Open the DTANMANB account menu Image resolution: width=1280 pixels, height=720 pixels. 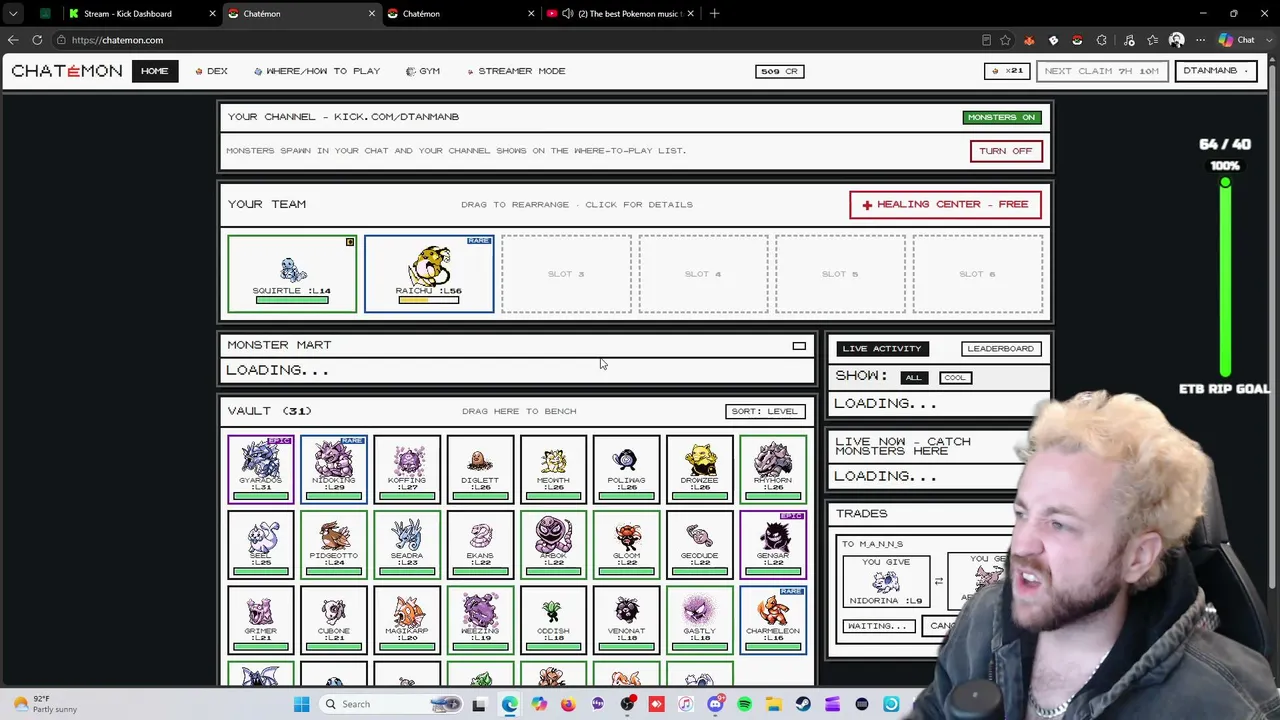[x=1215, y=71]
